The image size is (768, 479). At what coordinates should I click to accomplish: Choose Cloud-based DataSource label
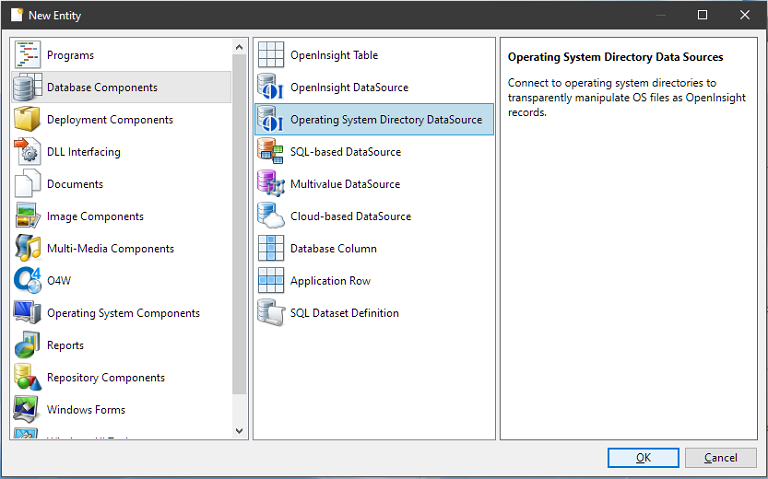point(351,216)
